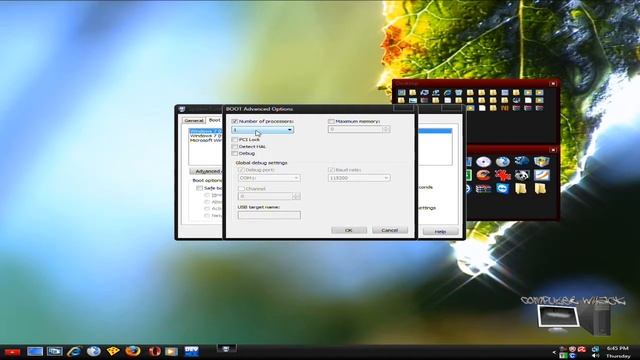
Task: Confirm Boot Advanced Options with OK
Action: point(349,230)
